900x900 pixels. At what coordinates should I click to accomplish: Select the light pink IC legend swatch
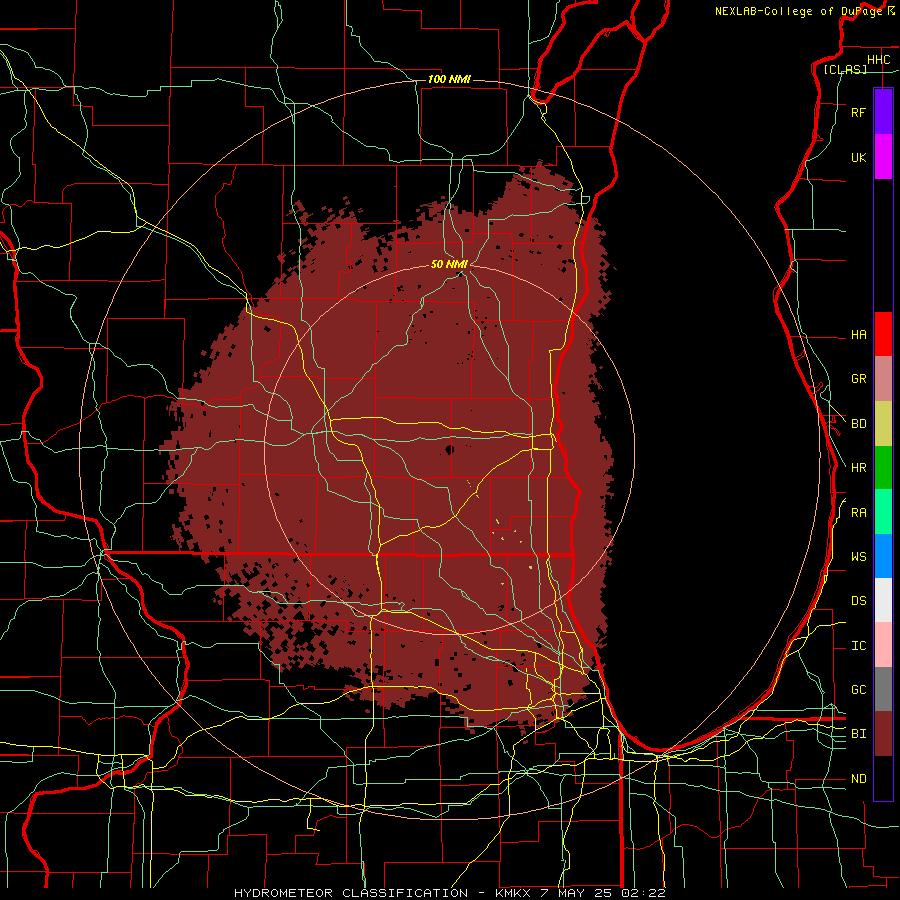pos(883,645)
